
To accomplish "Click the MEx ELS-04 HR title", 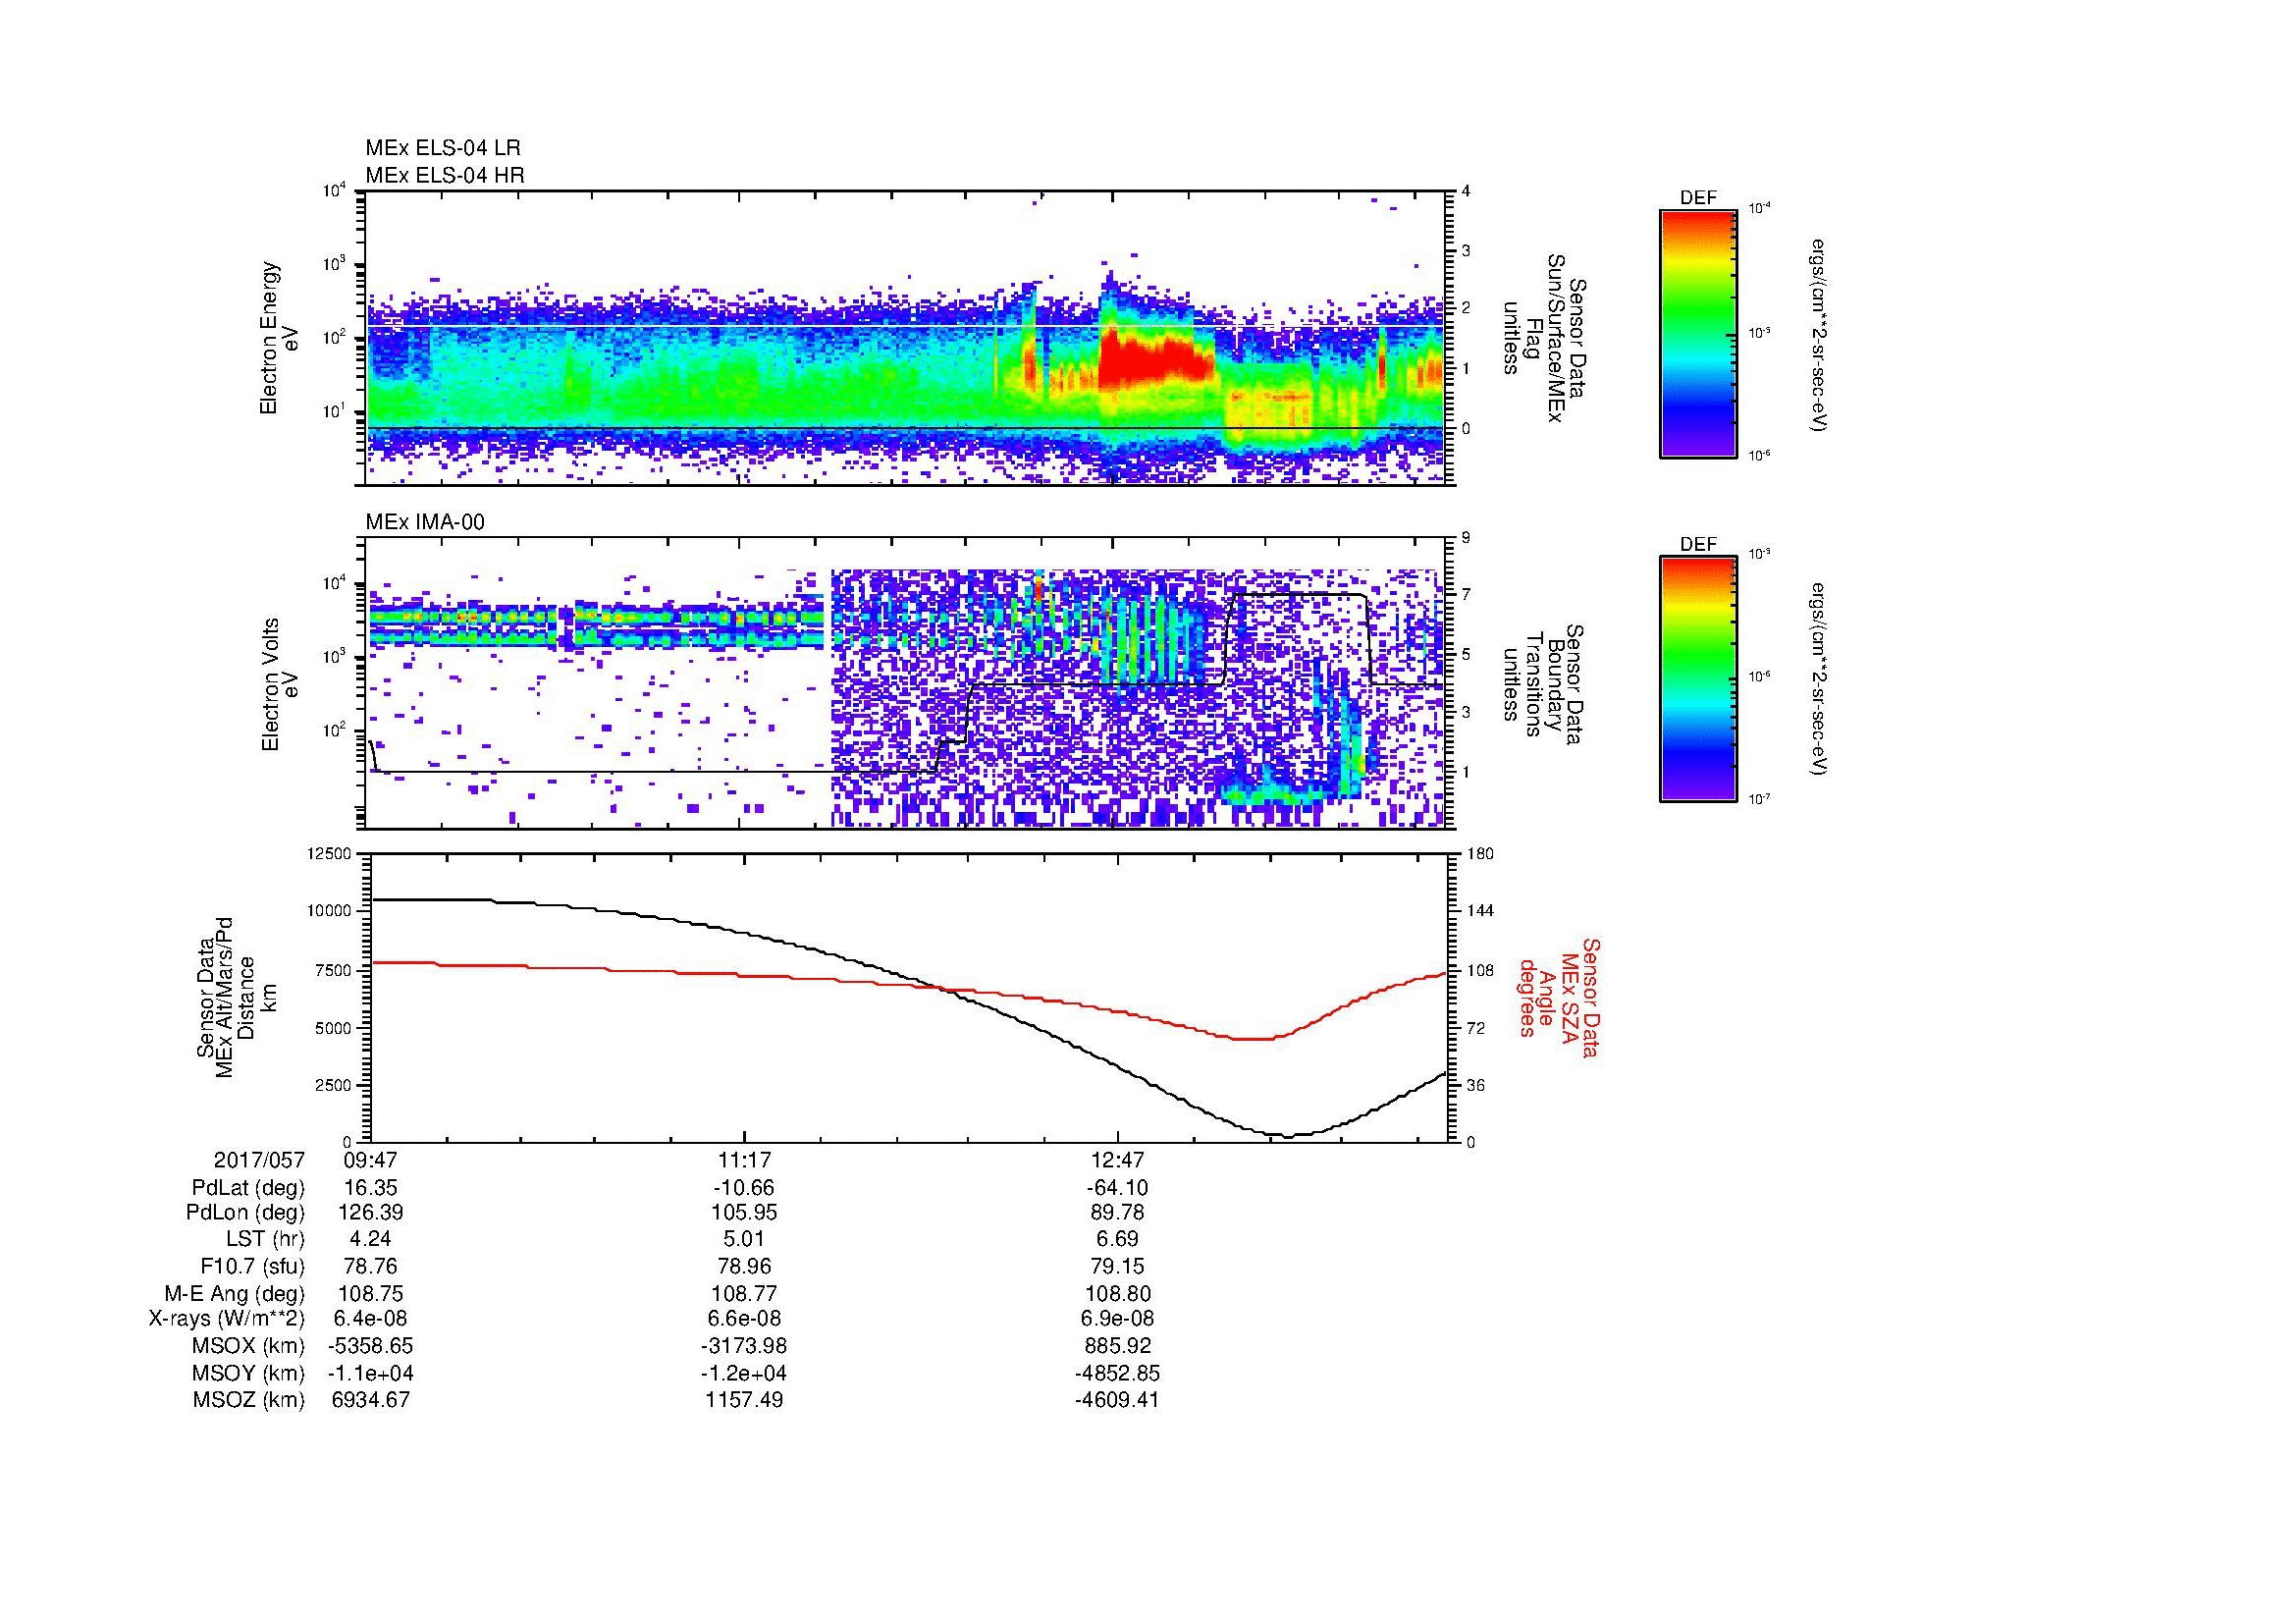I will tap(445, 175).
